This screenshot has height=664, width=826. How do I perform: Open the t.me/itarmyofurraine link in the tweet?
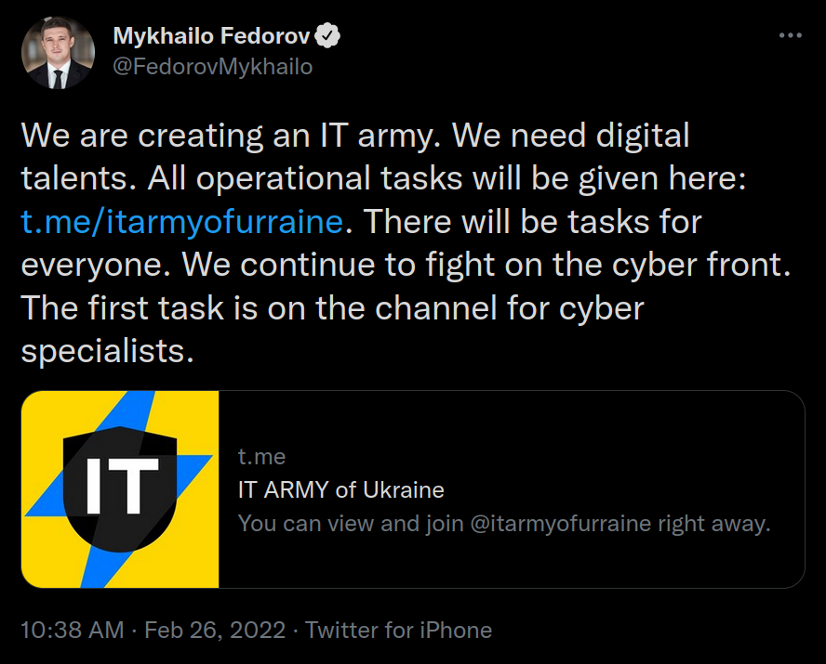(x=182, y=221)
